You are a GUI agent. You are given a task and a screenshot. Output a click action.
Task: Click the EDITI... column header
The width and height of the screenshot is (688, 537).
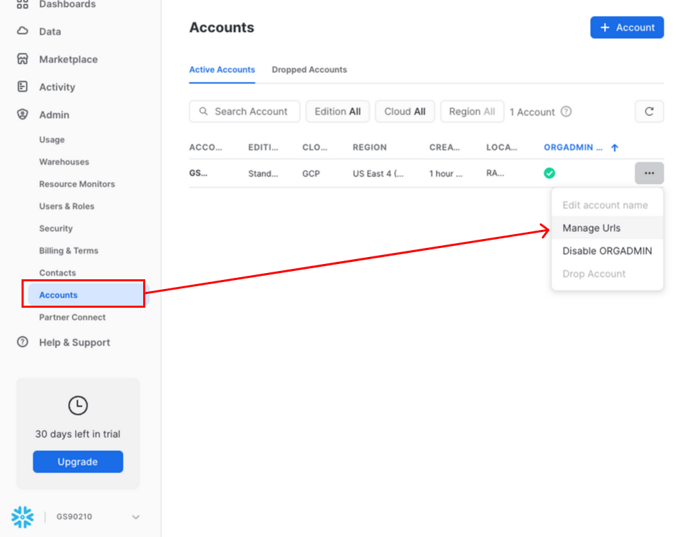pos(263,147)
